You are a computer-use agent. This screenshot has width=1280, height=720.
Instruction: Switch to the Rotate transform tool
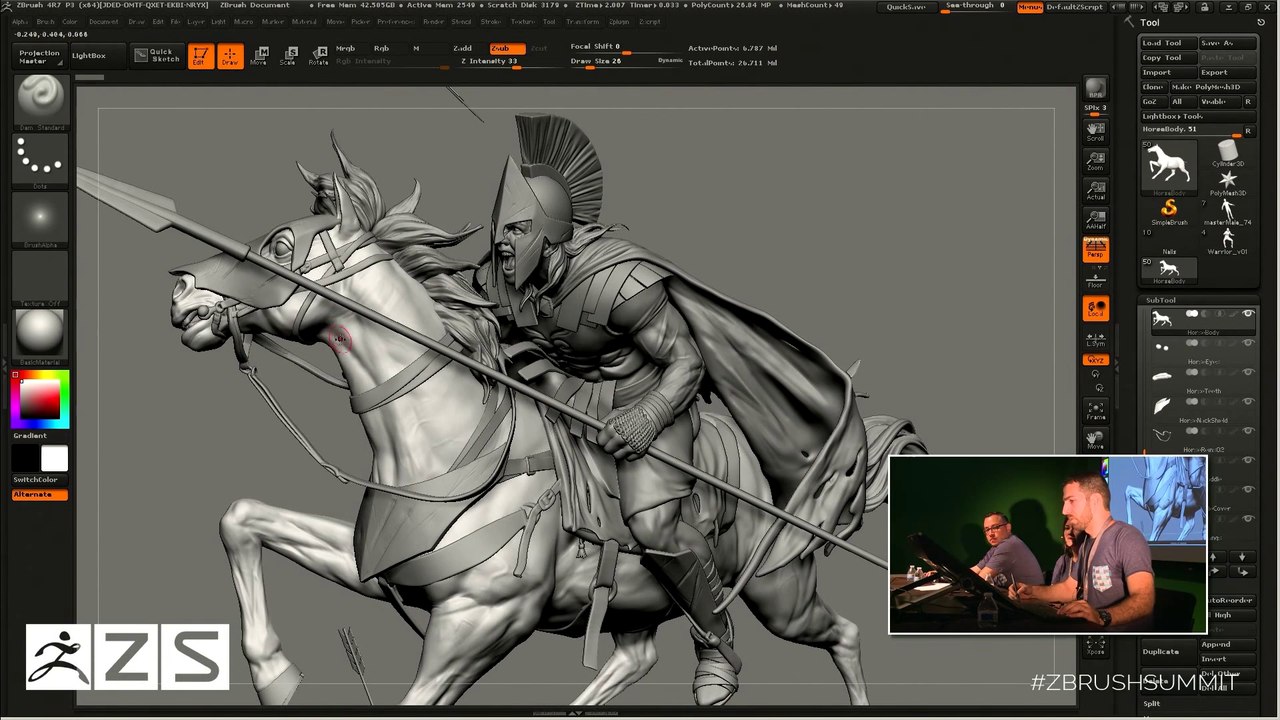point(318,56)
